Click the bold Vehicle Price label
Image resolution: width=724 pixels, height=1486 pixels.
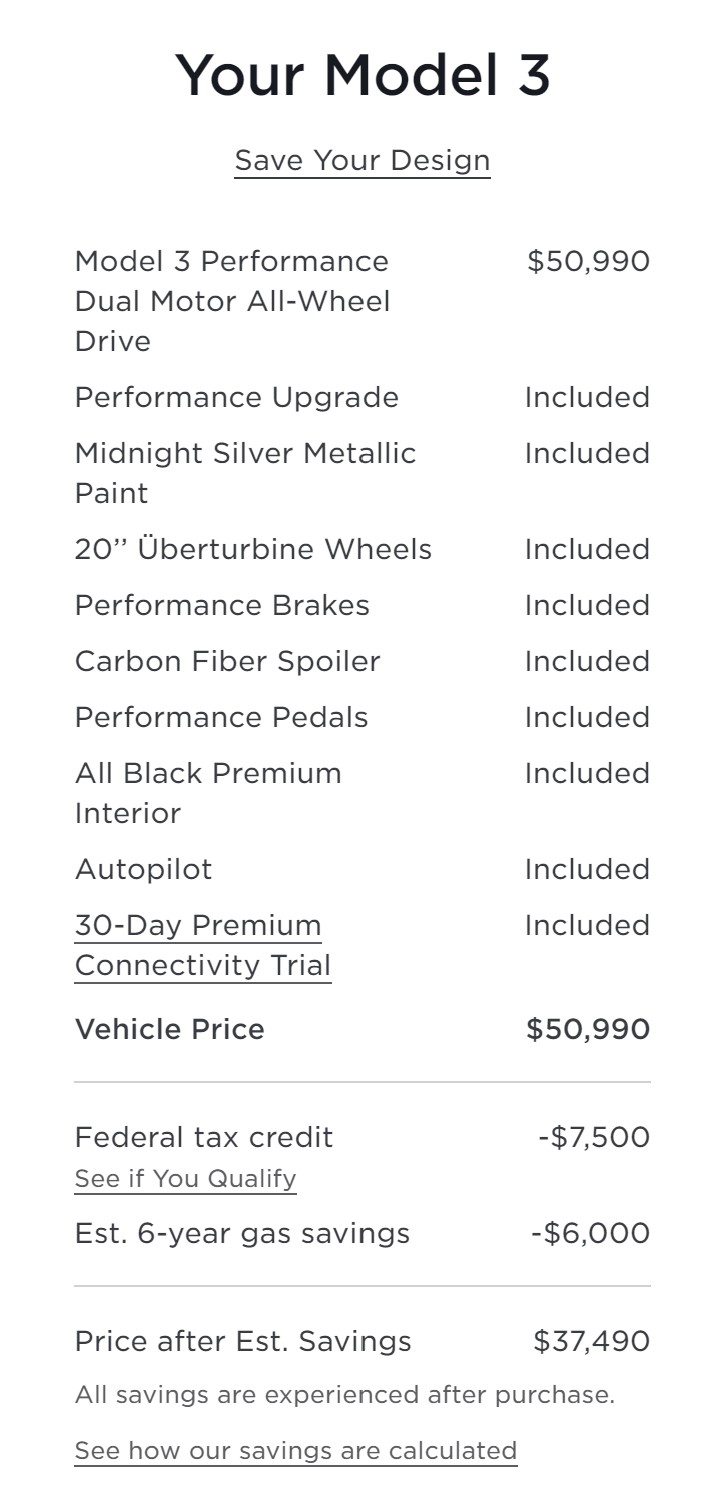coord(169,1029)
